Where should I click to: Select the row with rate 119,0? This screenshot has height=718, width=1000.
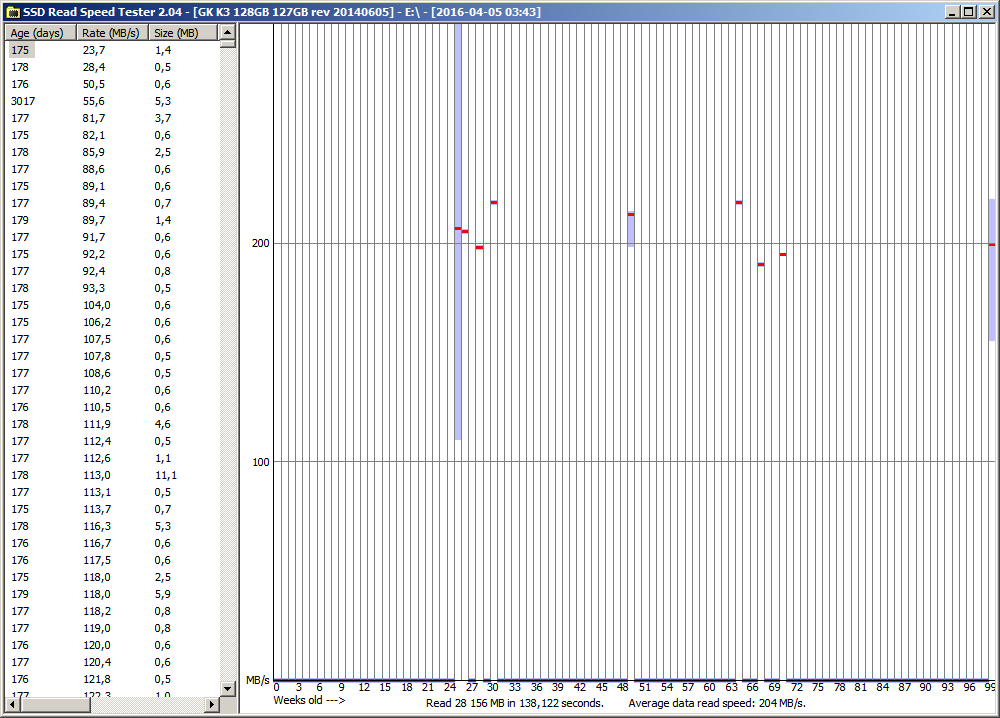[112, 628]
